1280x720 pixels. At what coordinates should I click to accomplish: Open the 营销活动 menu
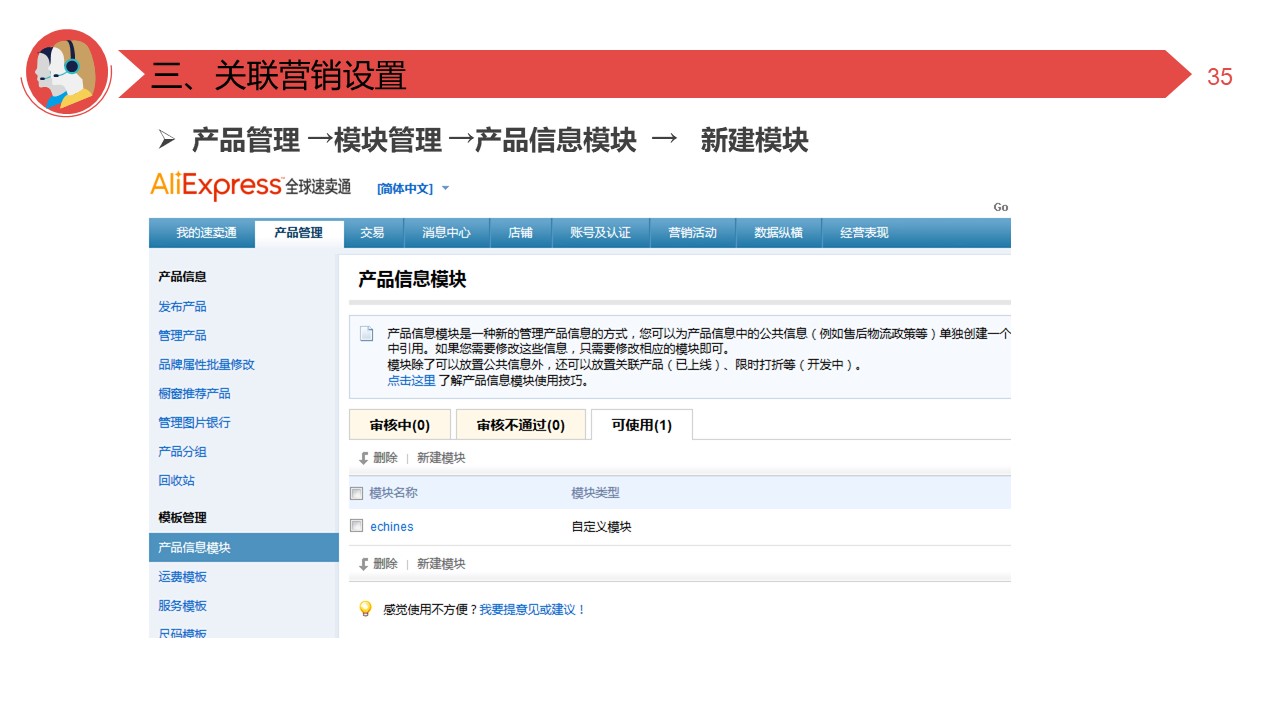[x=692, y=233]
